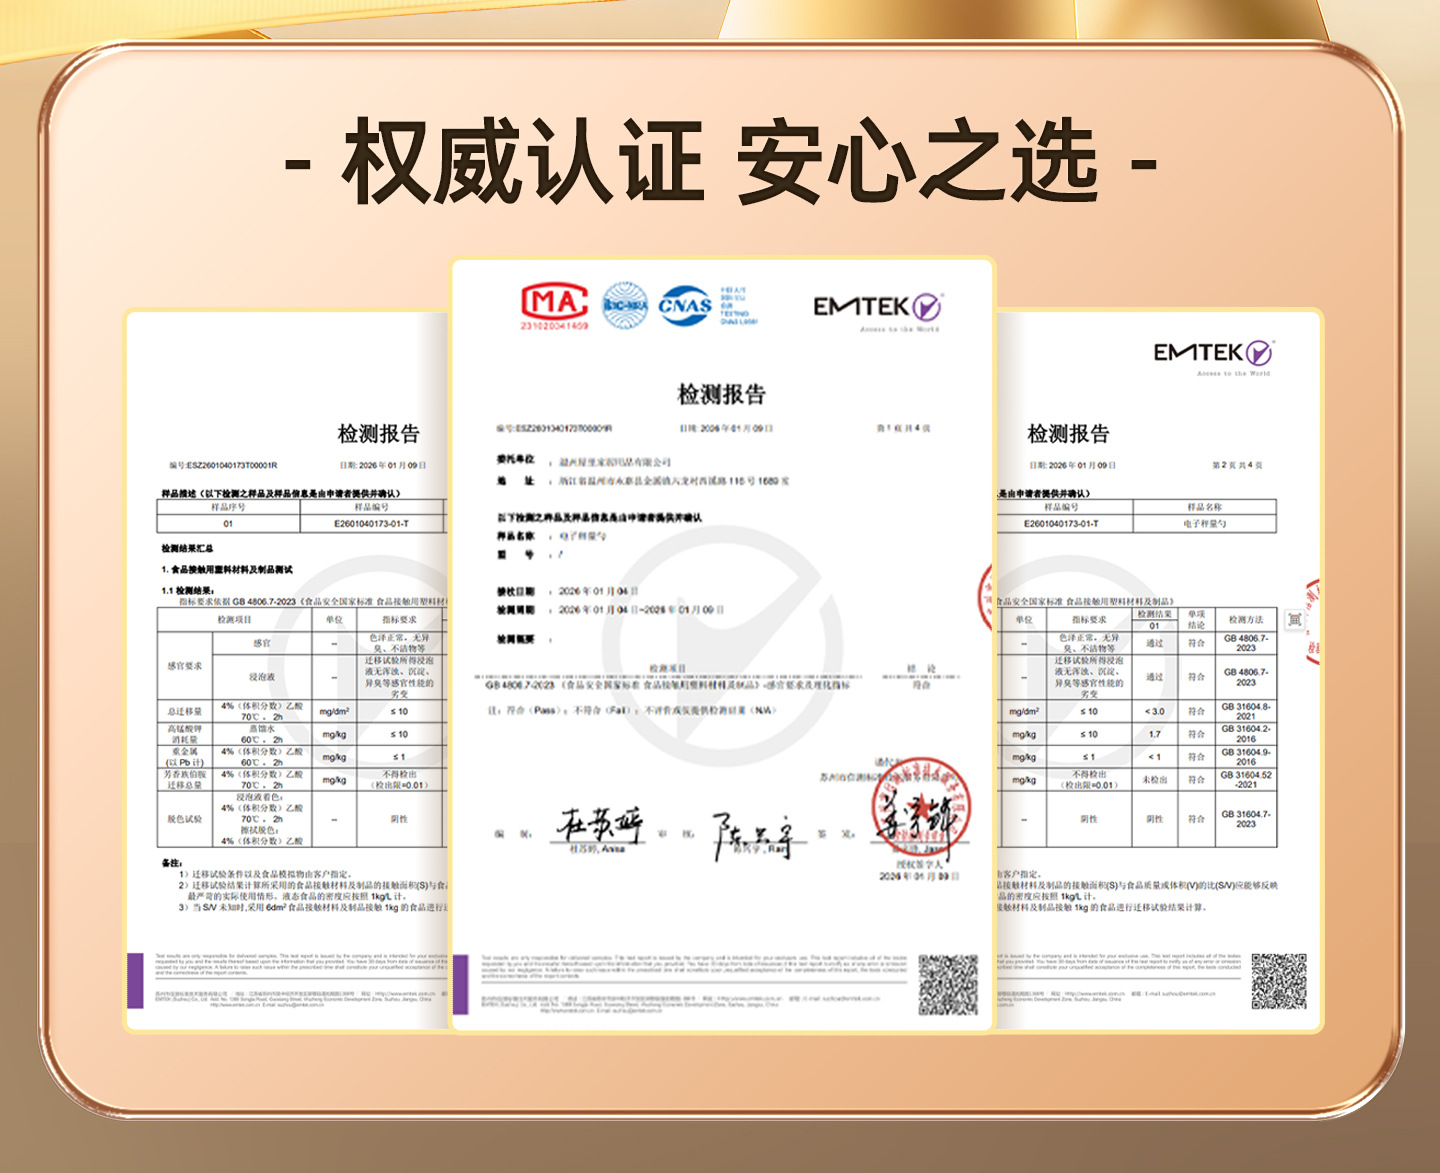Click the "感官要求" row label

click(185, 665)
